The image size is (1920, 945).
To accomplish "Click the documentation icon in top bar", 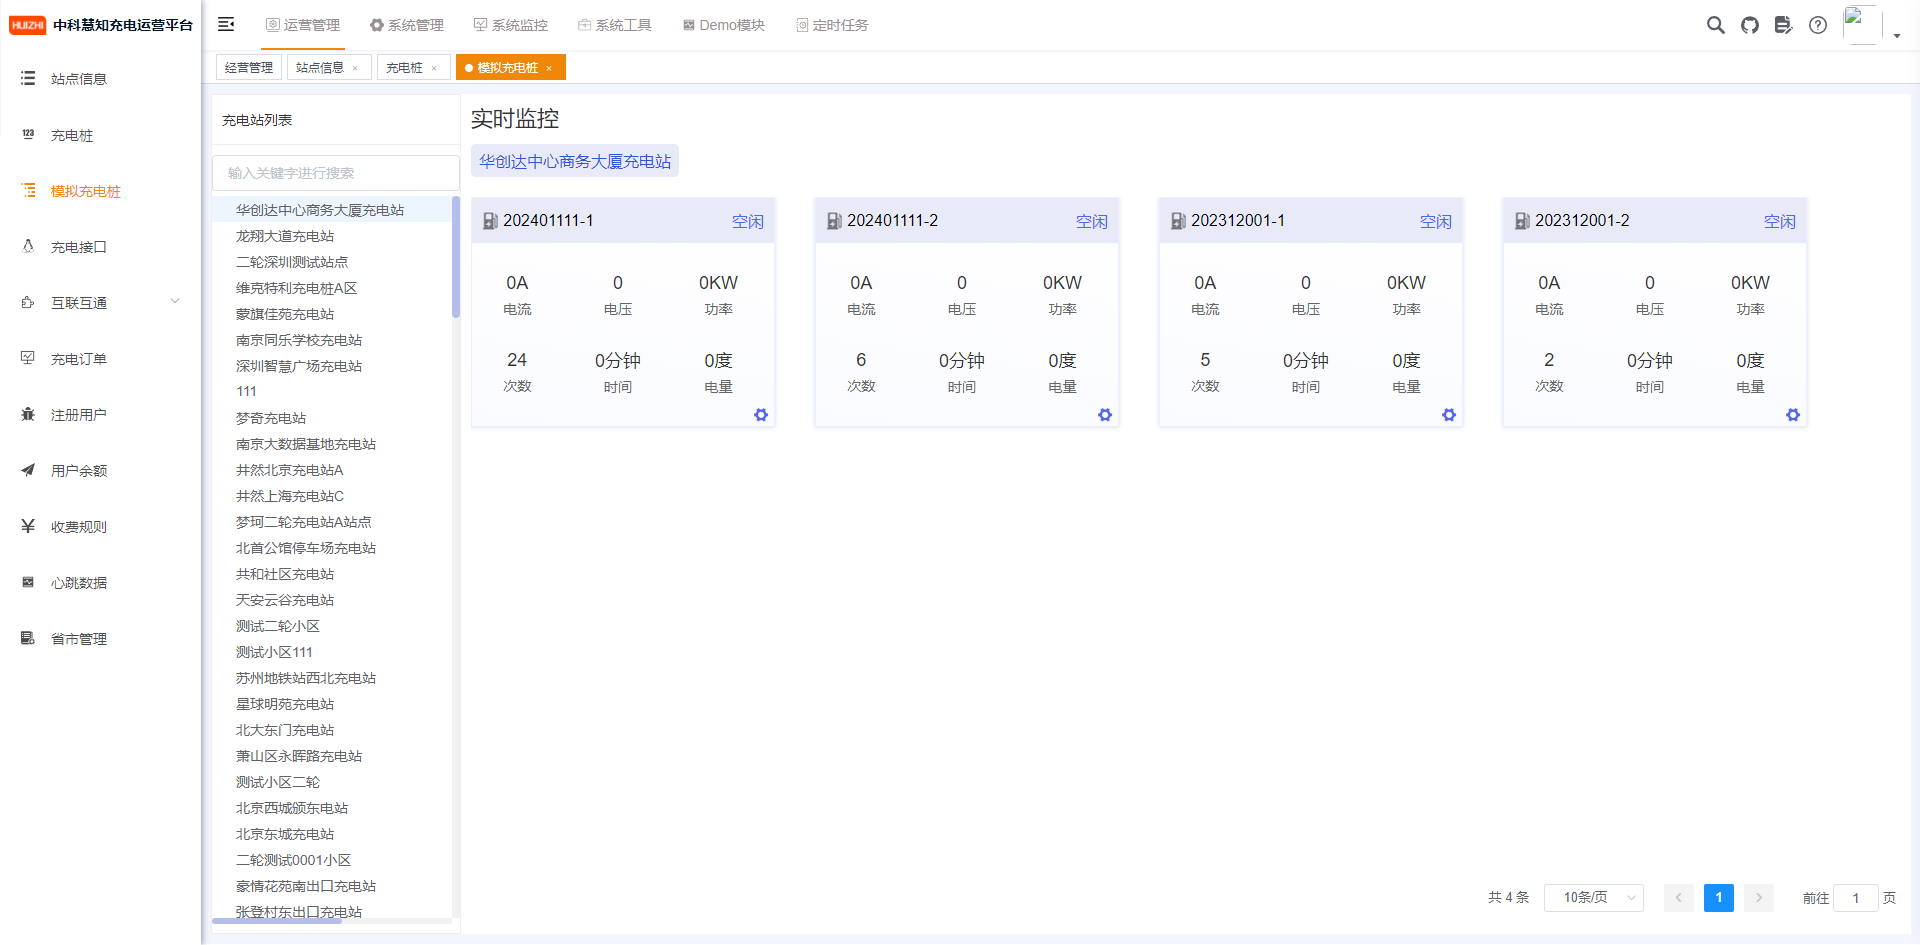I will coord(1783,25).
